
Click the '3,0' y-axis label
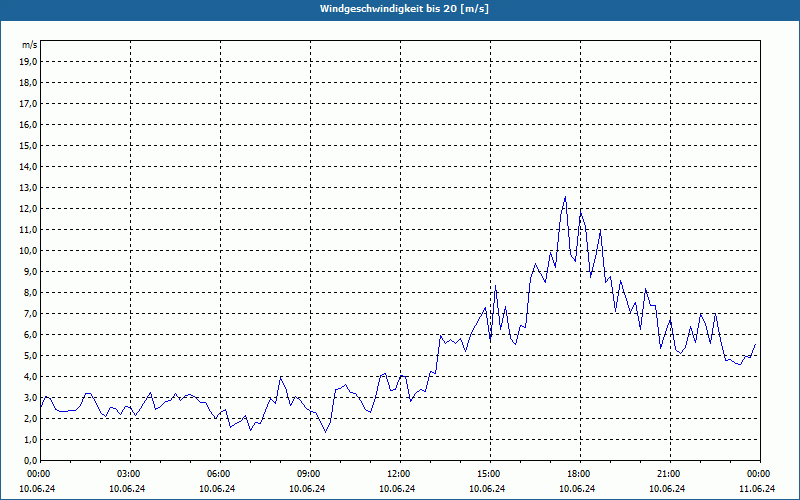31,397
